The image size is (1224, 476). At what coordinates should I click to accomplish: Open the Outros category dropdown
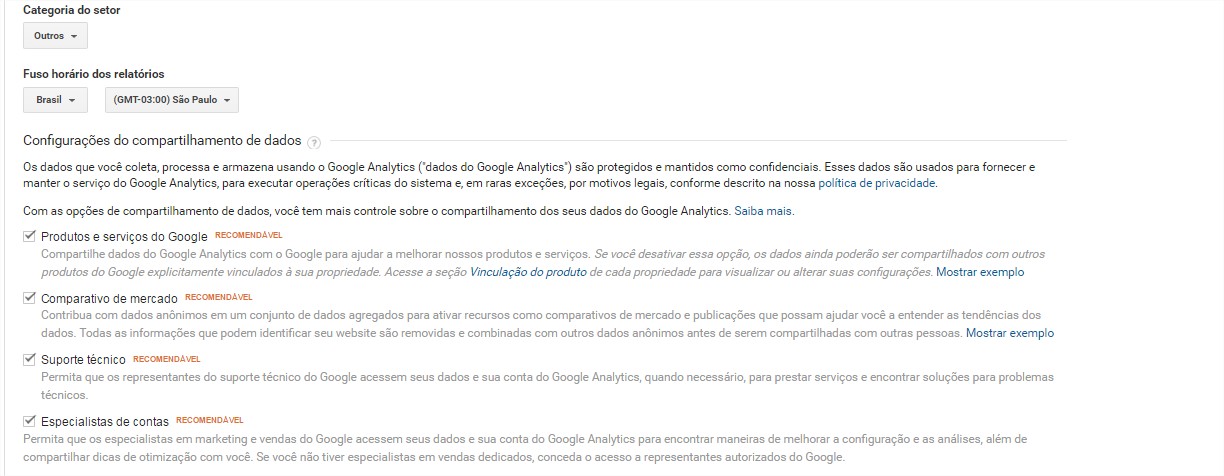pyautogui.click(x=55, y=36)
